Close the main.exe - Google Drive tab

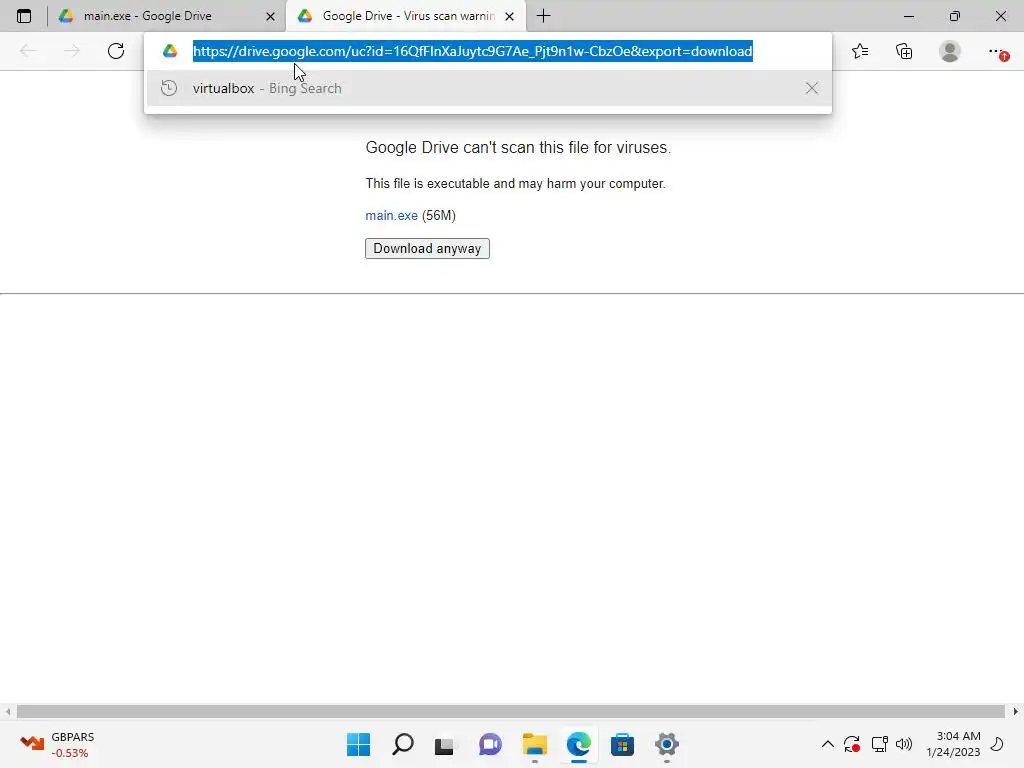(x=270, y=16)
